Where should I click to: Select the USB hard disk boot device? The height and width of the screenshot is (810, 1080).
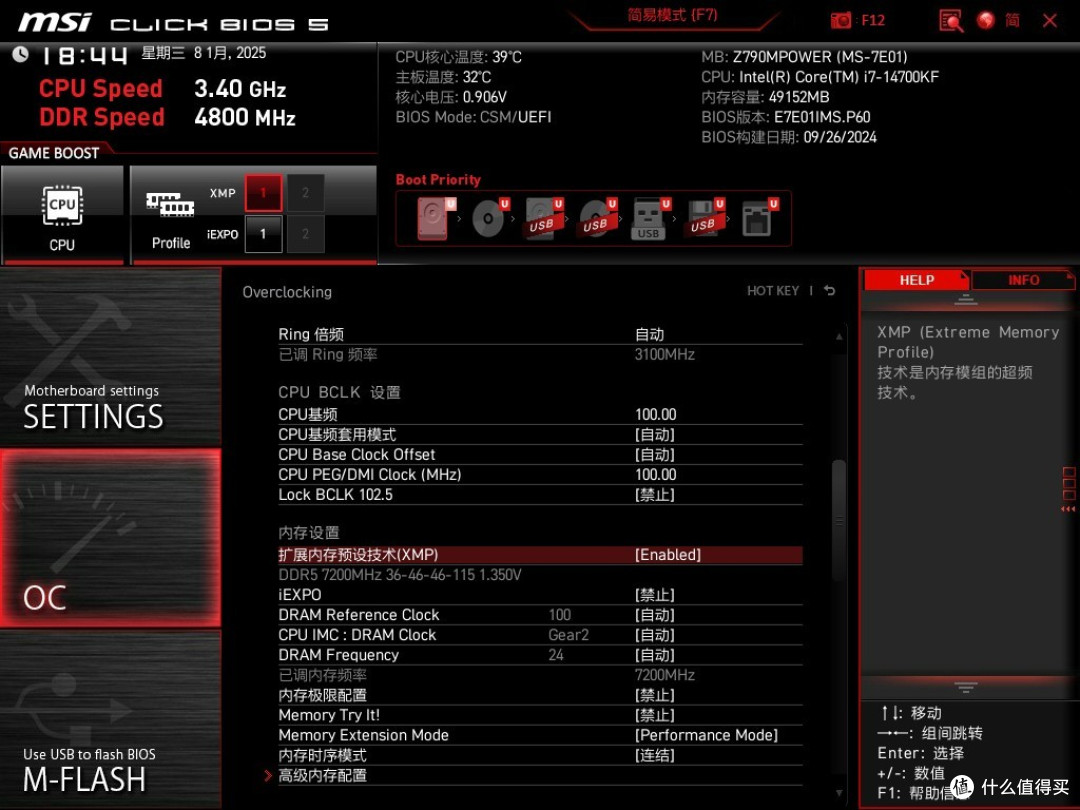(x=544, y=218)
